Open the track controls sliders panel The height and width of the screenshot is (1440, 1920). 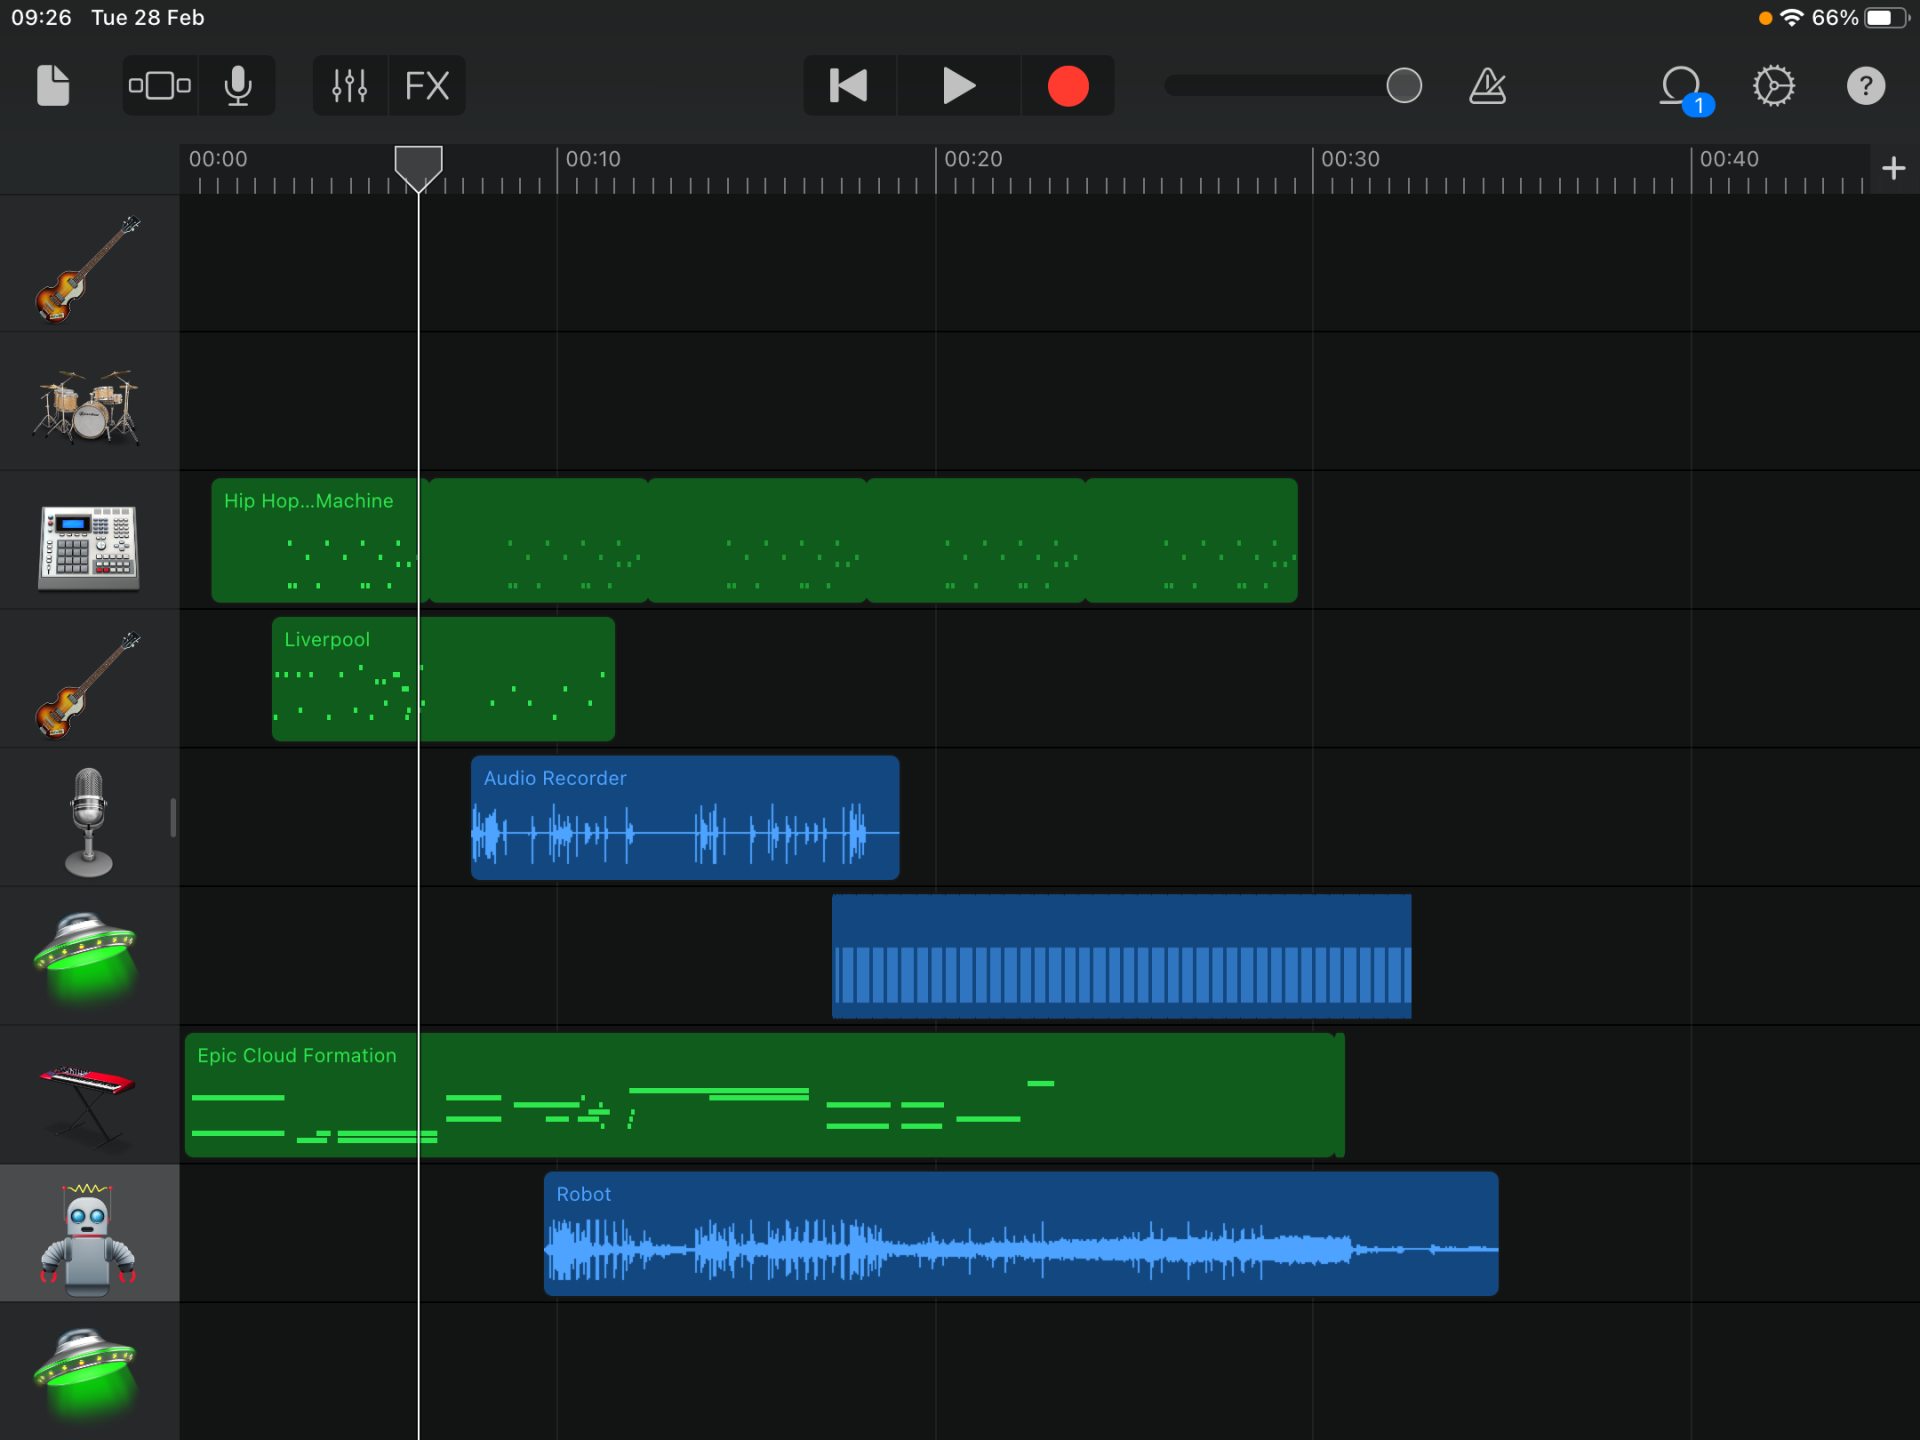click(x=349, y=85)
